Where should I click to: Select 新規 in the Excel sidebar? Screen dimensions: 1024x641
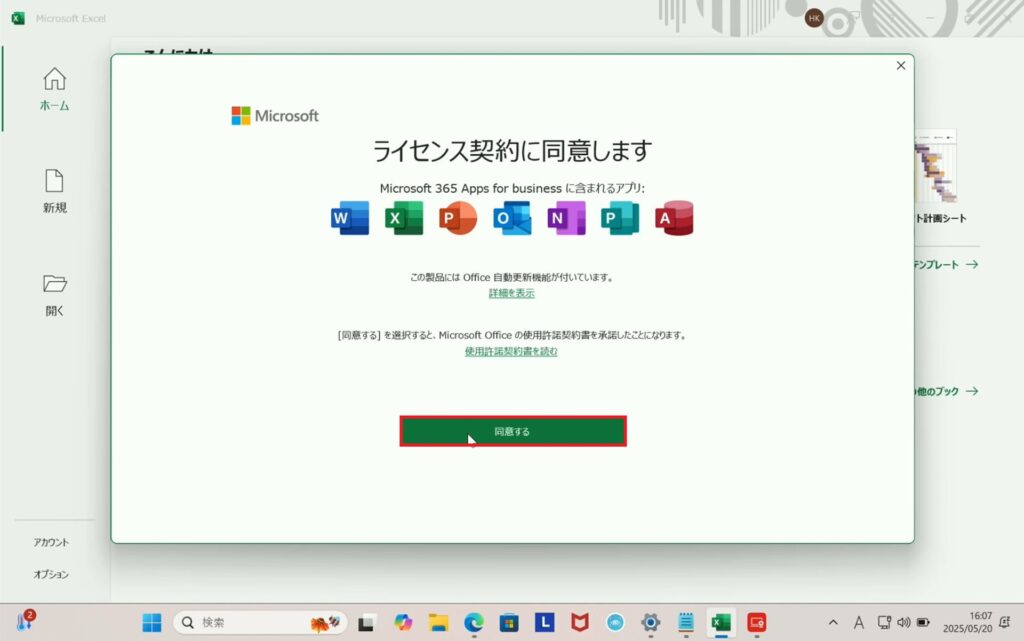54,191
